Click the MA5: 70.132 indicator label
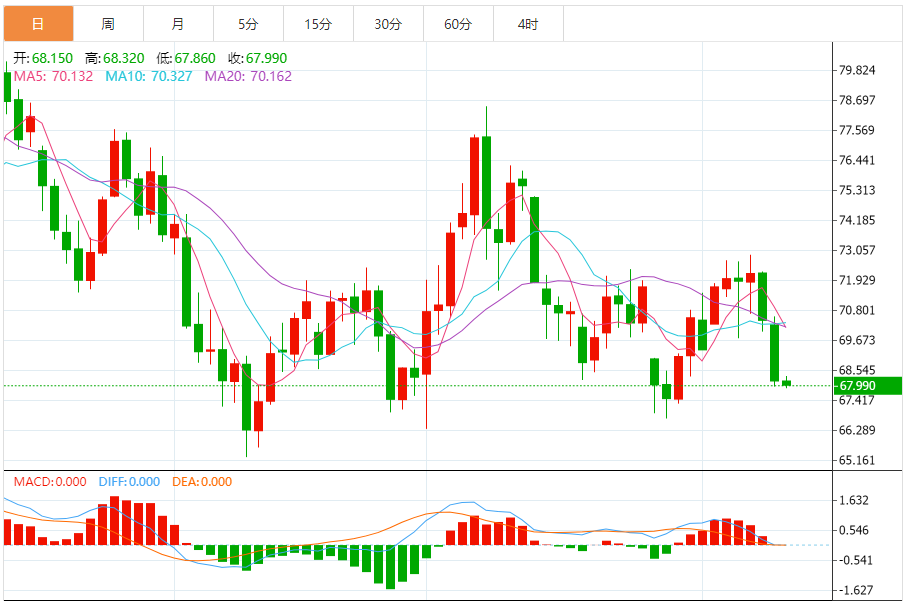The height and width of the screenshot is (601, 909). click(x=53, y=77)
